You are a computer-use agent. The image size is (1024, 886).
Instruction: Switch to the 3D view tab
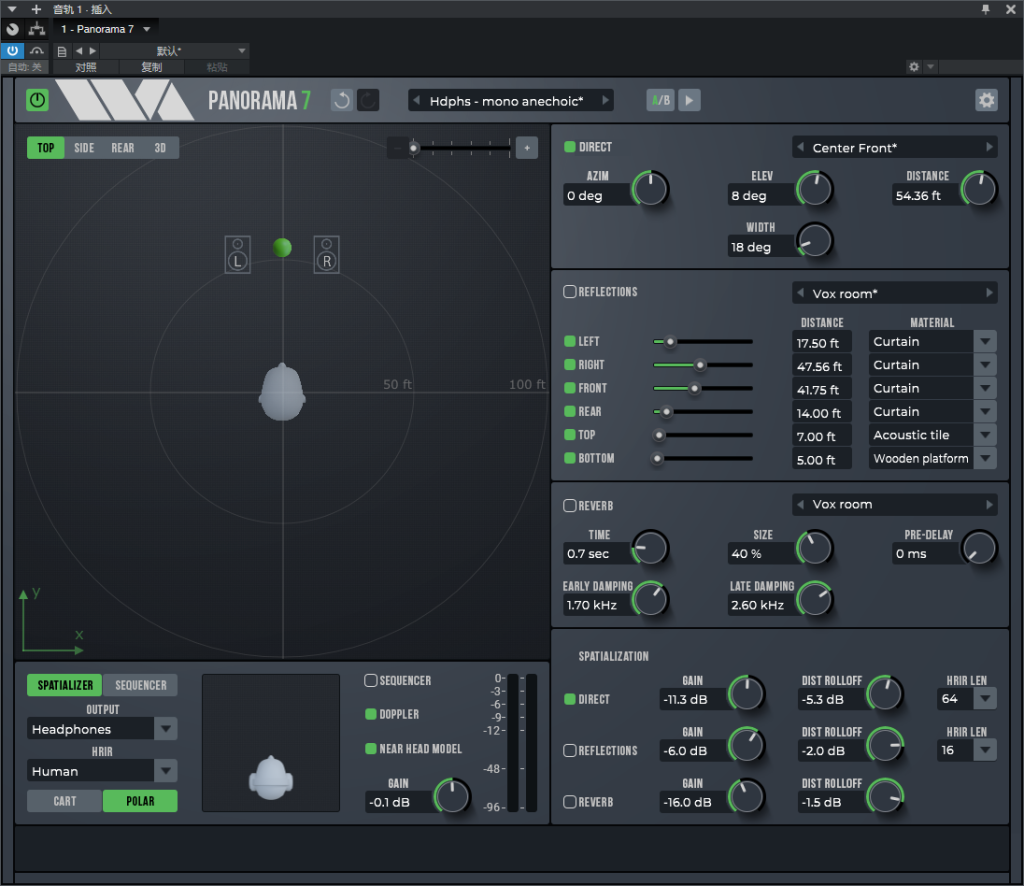pos(160,148)
